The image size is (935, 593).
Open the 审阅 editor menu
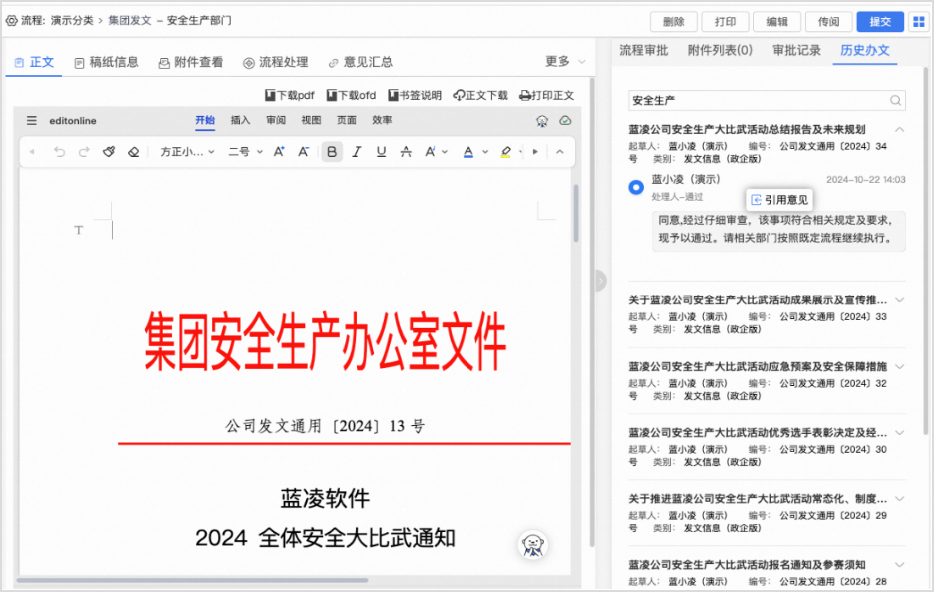click(x=275, y=121)
